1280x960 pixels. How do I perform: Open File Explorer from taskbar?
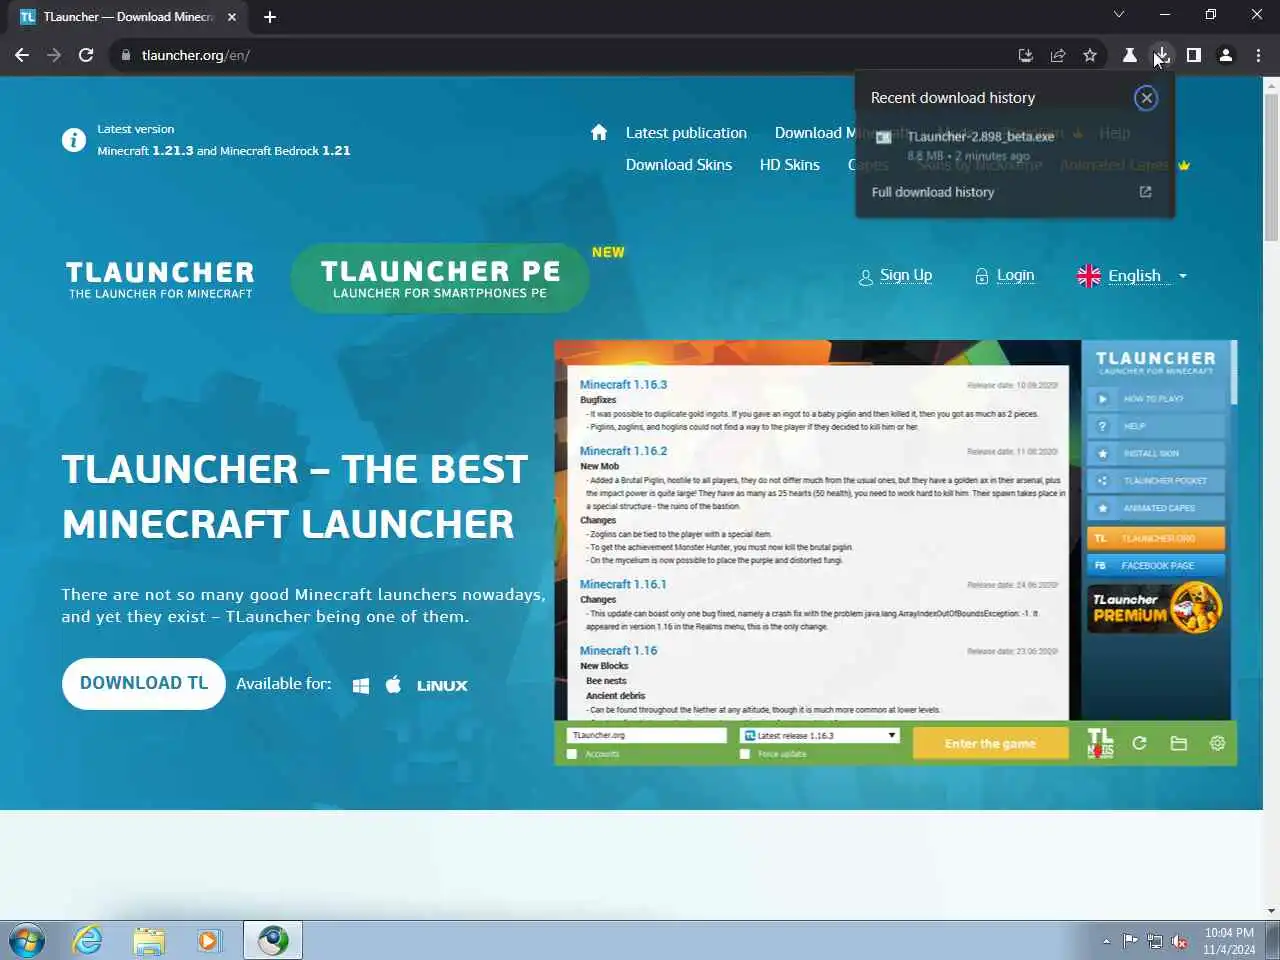tap(149, 940)
